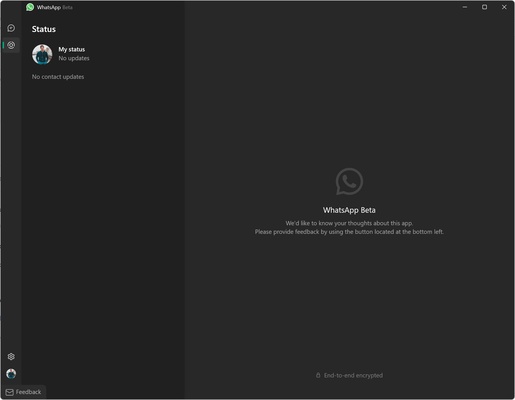Click the 'Status' panel heading
The width and height of the screenshot is (515, 400).
(x=44, y=29)
